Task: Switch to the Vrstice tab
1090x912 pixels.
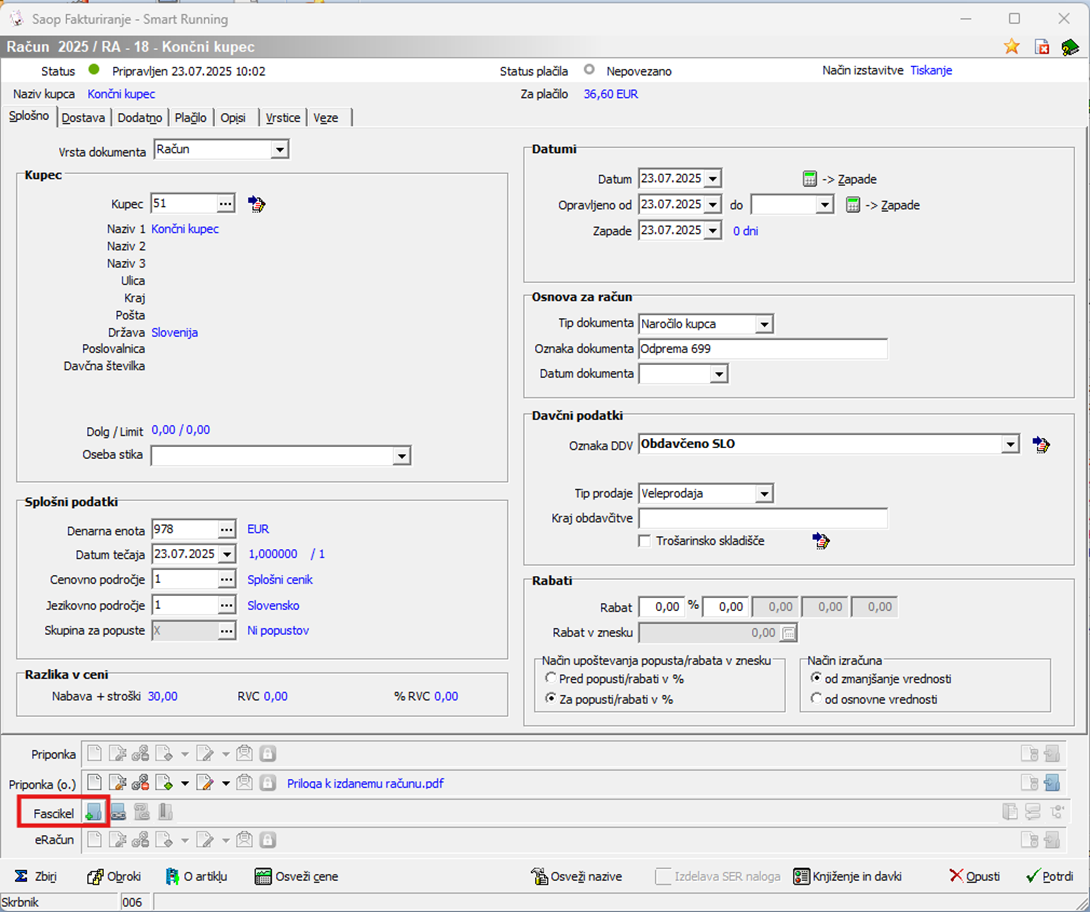Action: click(283, 118)
